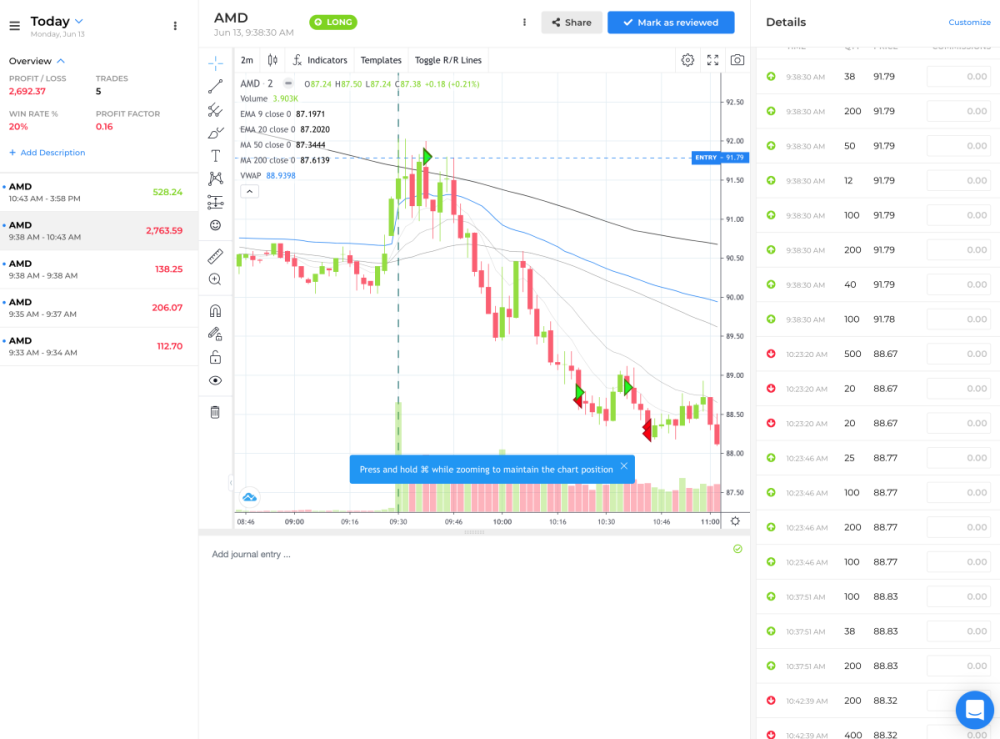Open candlestick chart style selector
This screenshot has height=739, width=1000.
[272, 60]
